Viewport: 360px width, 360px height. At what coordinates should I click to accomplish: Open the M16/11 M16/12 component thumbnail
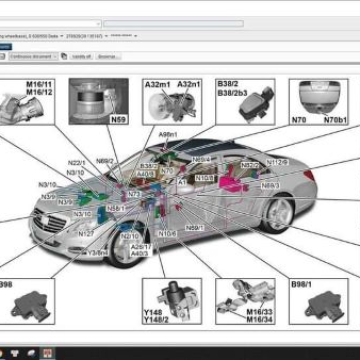[27, 102]
